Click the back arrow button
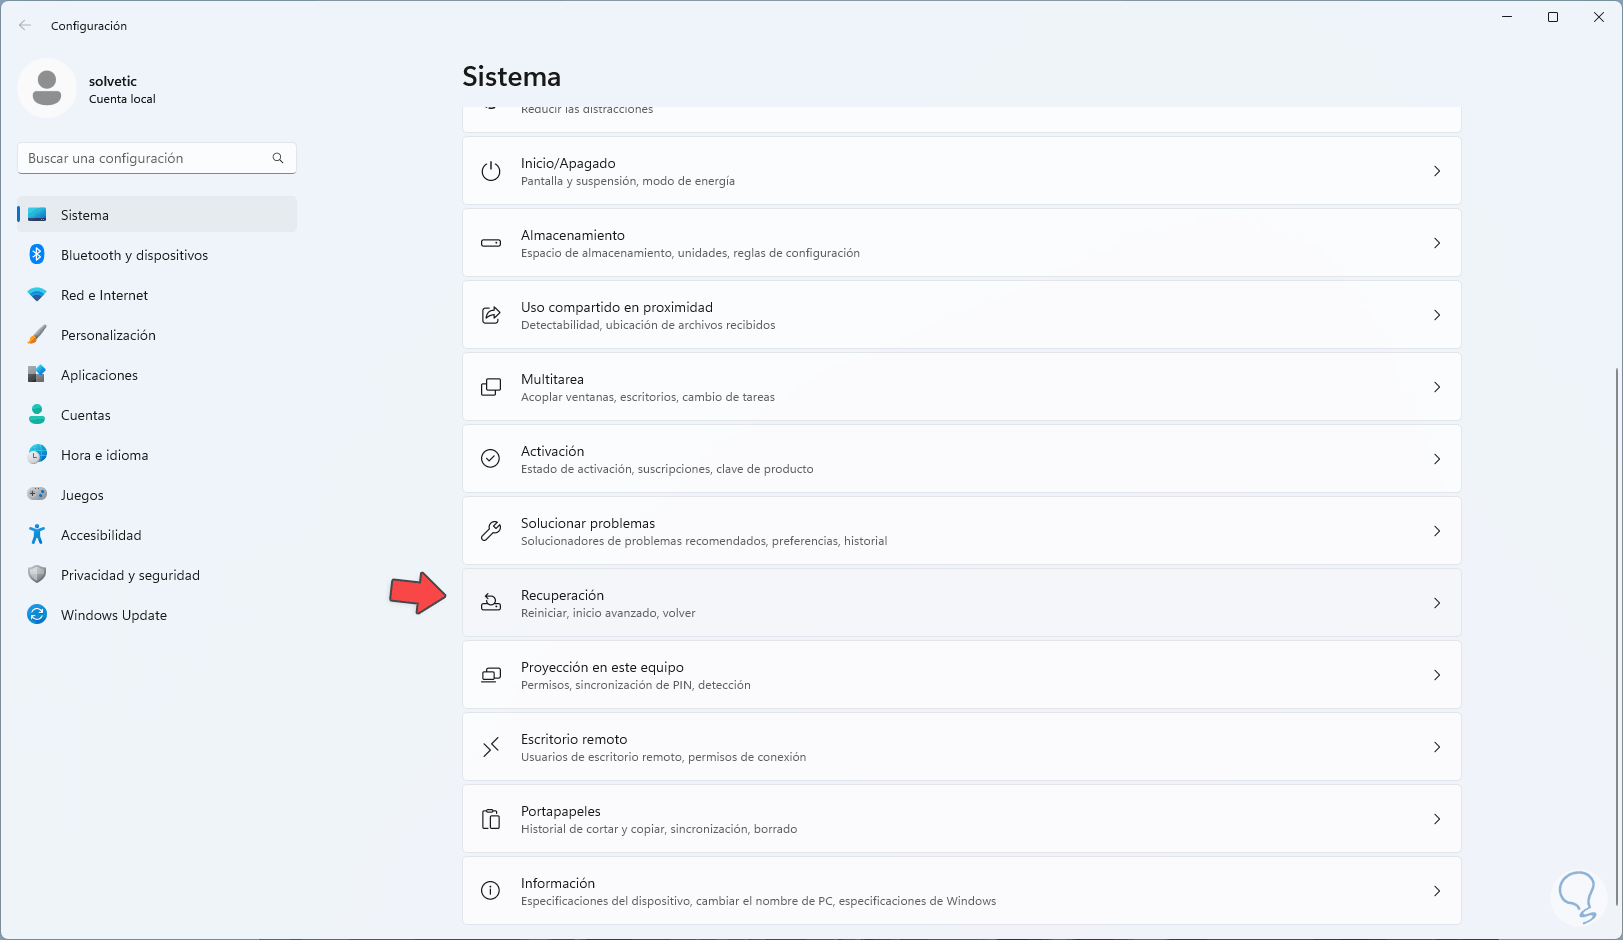This screenshot has height=940, width=1623. pos(25,26)
